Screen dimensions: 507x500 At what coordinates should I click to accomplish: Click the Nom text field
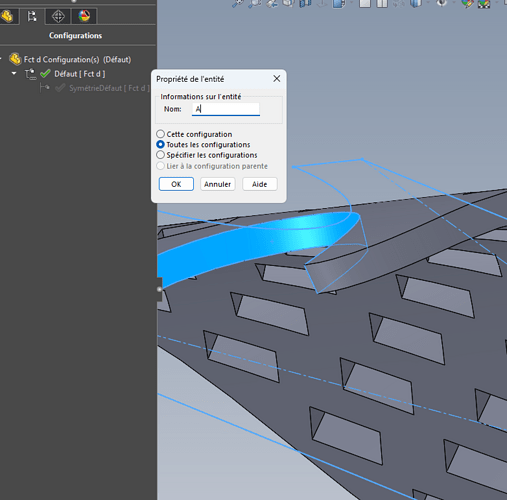point(226,109)
